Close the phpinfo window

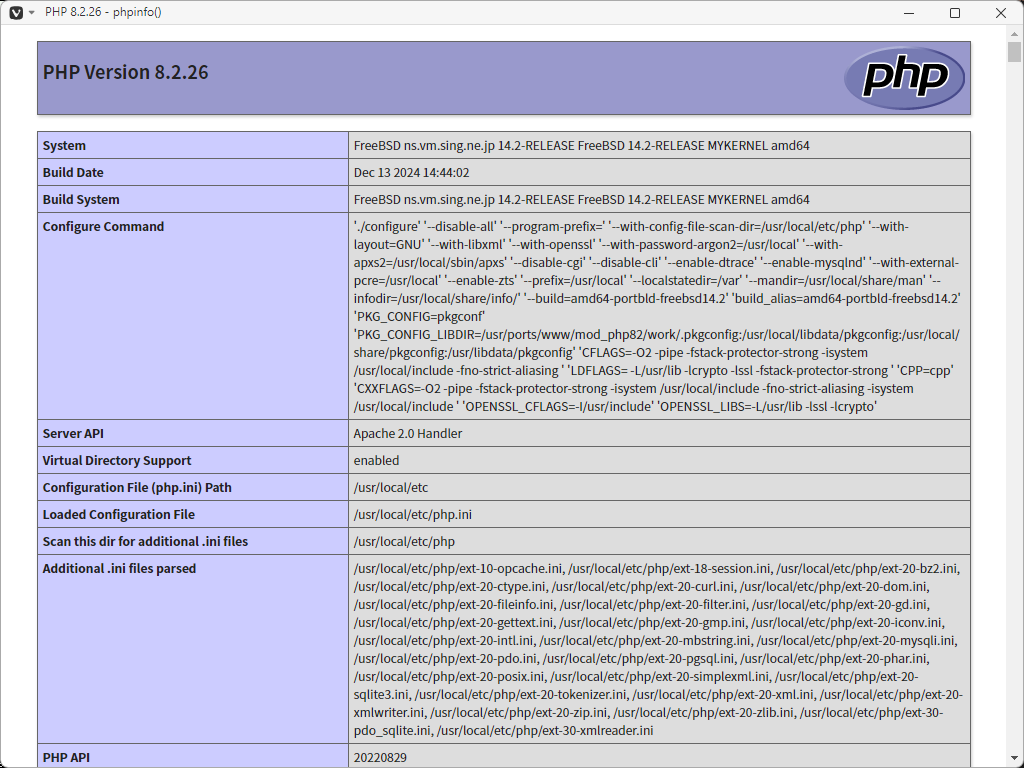[x=1000, y=12]
